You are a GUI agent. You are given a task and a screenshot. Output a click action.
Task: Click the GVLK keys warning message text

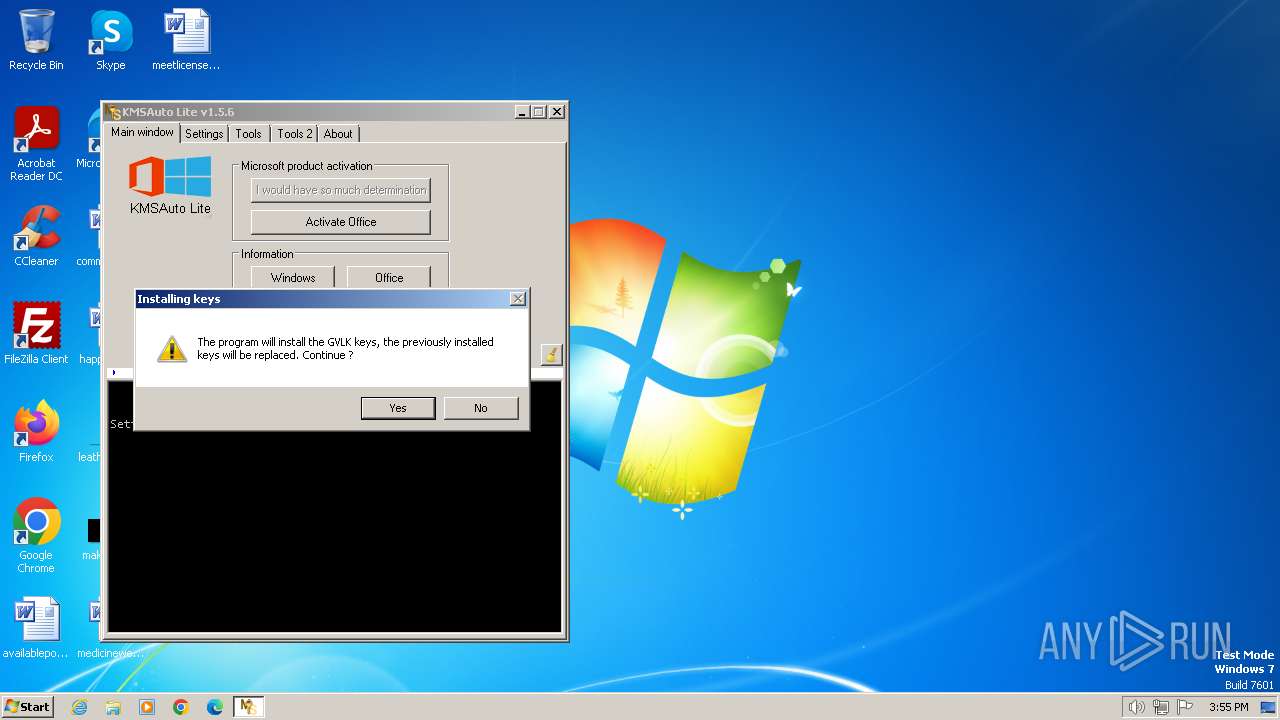coord(345,348)
